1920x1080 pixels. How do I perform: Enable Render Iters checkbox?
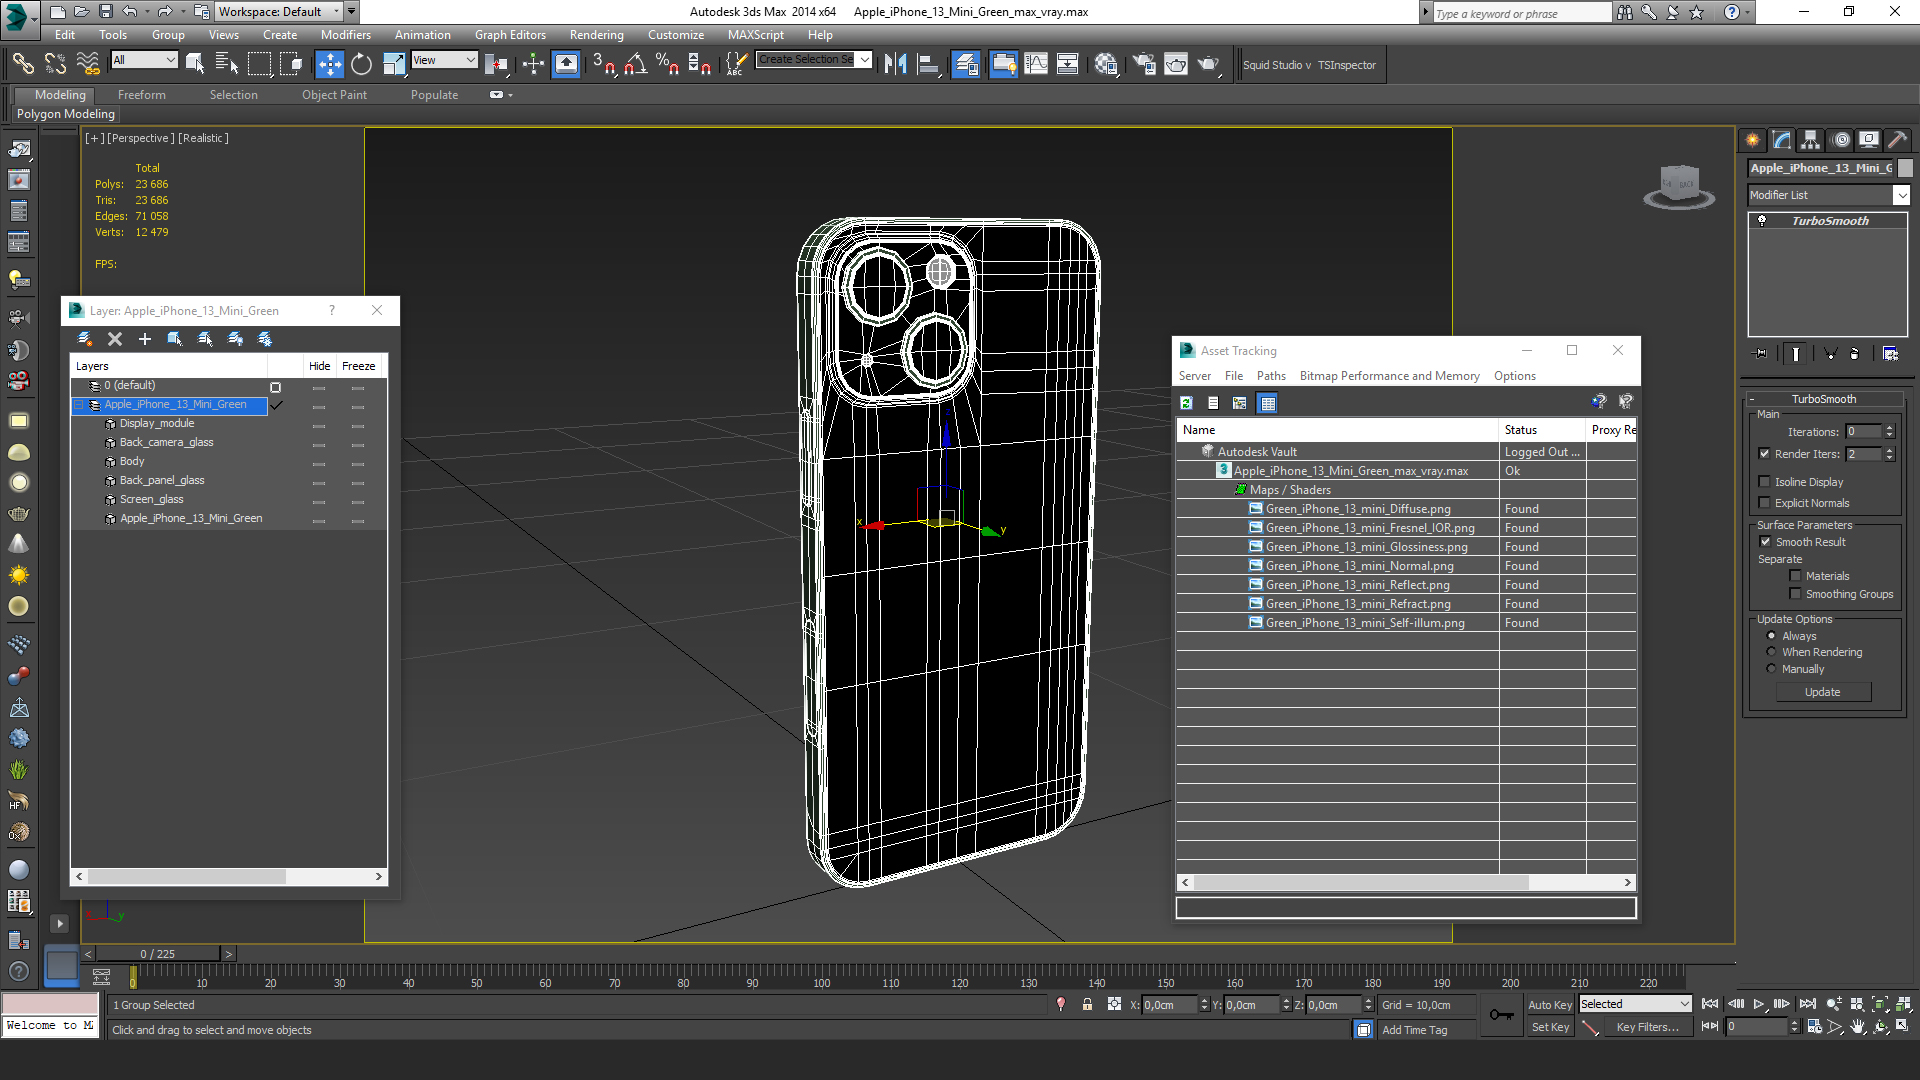coord(1765,453)
